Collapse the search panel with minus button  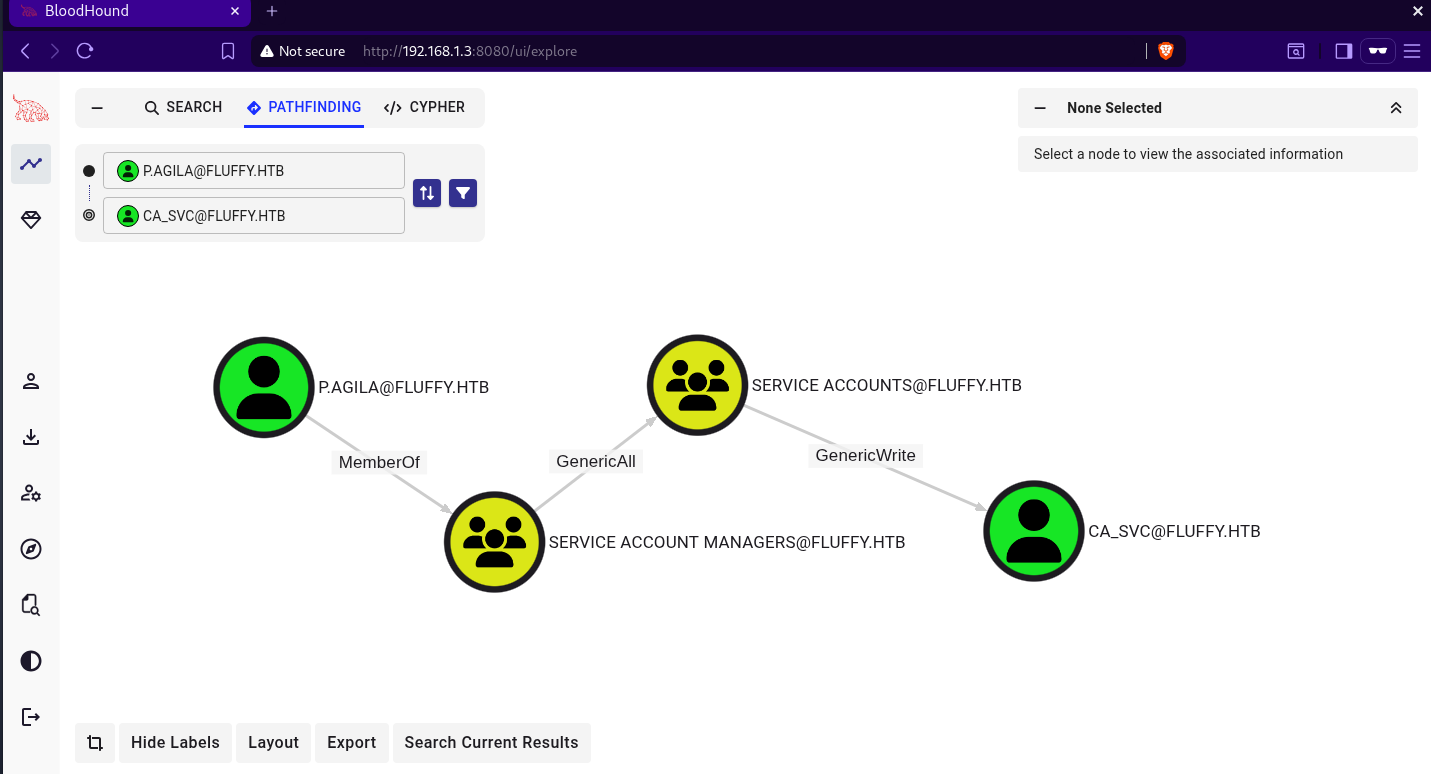pyautogui.click(x=97, y=108)
